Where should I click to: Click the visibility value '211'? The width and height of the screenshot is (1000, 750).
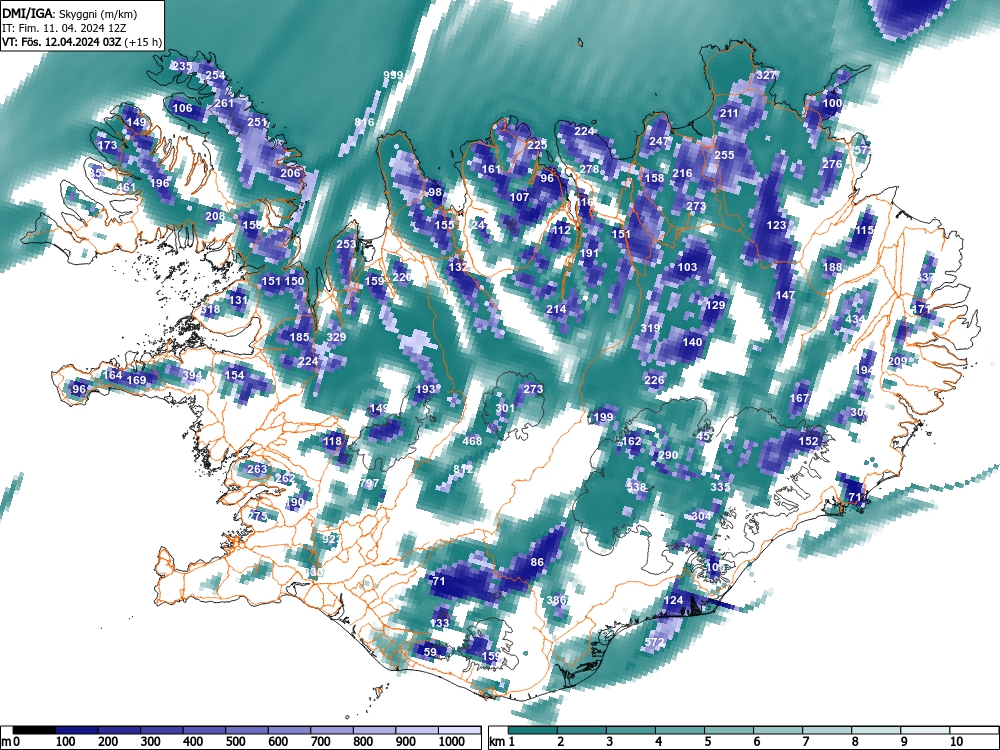point(729,114)
